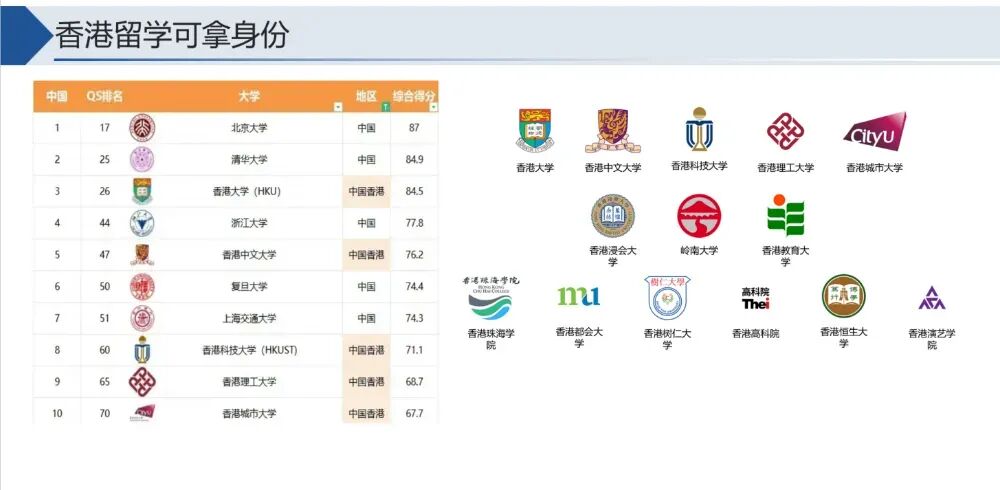Click the CUHK crest in the QS rank 47 row
This screenshot has width=1000, height=490.
pyautogui.click(x=142, y=255)
